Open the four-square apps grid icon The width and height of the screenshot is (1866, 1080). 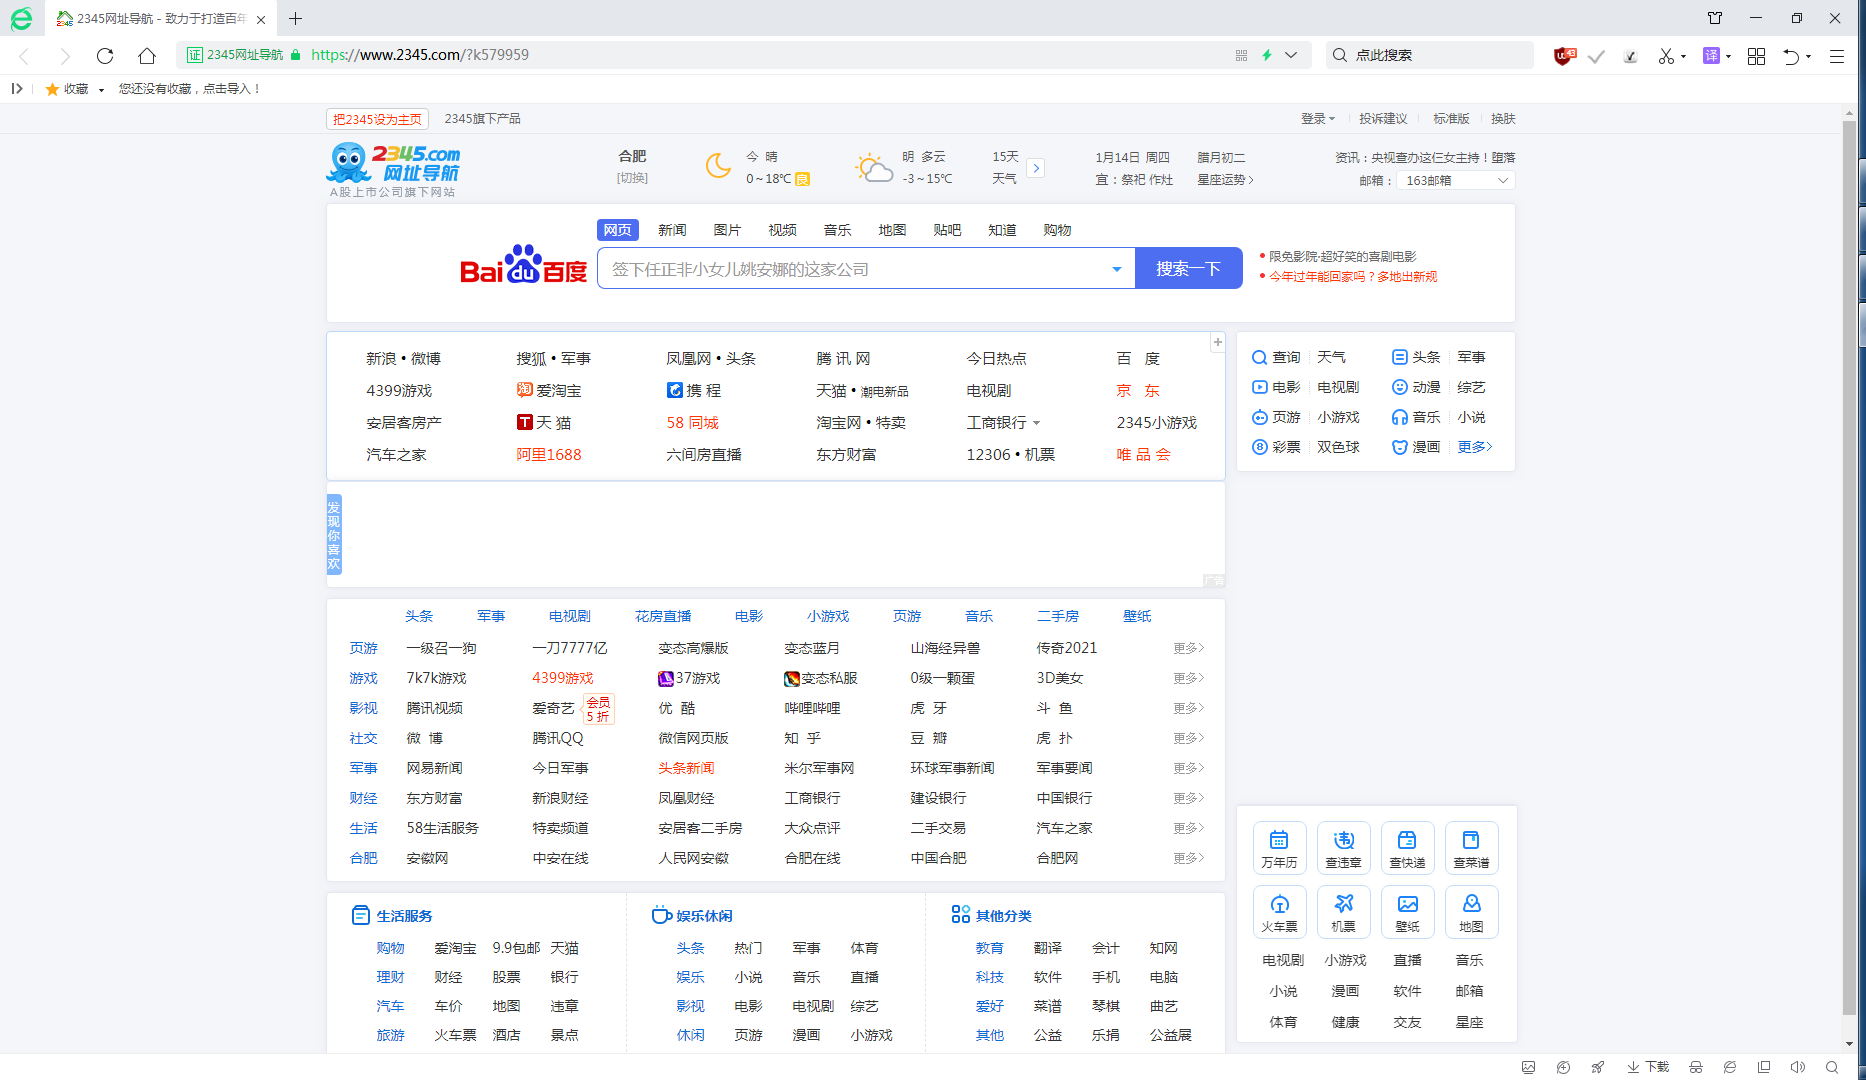[1756, 56]
